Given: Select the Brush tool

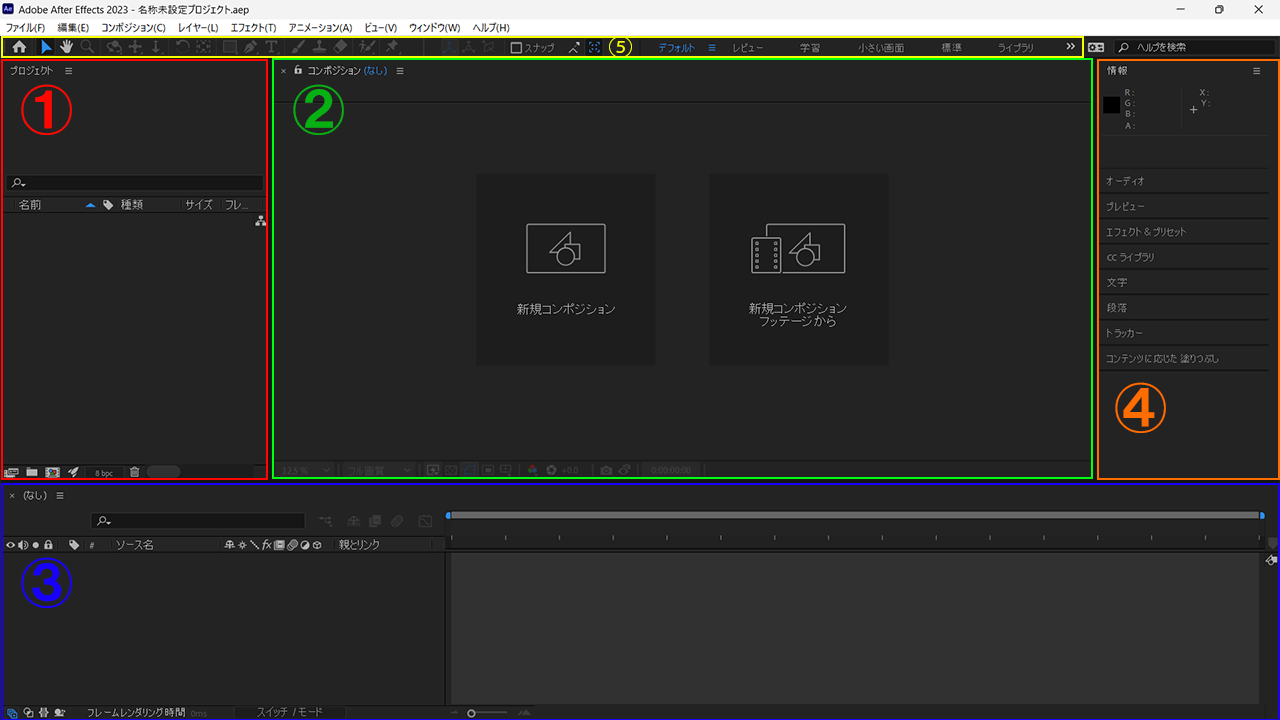Looking at the screenshot, I should (298, 47).
